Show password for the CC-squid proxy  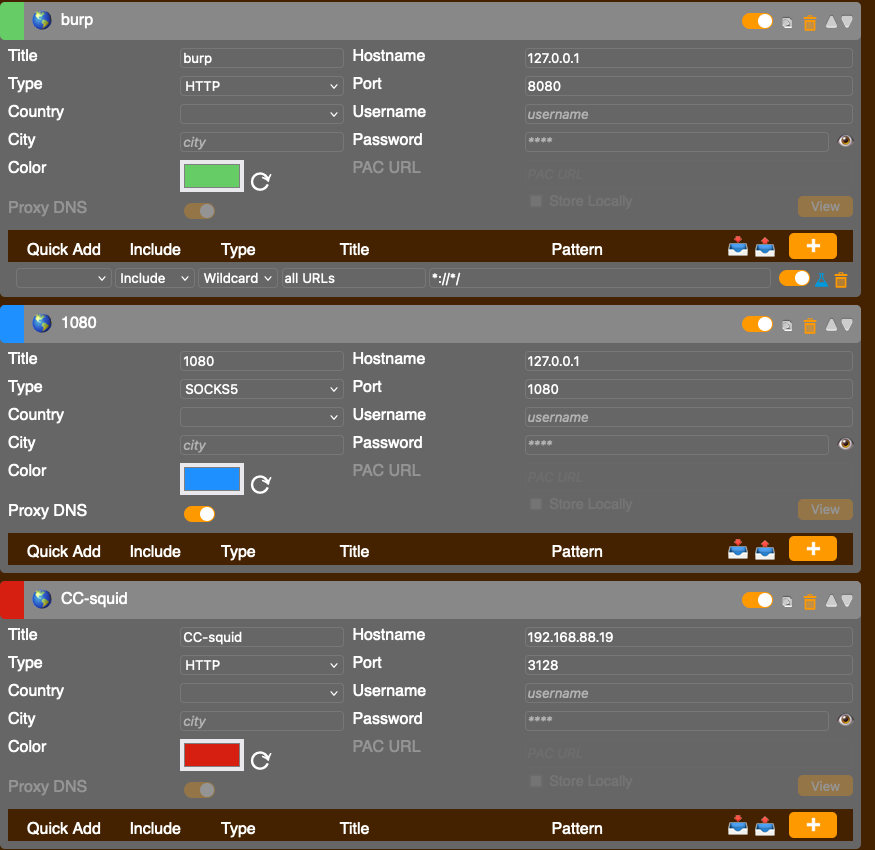coord(845,719)
